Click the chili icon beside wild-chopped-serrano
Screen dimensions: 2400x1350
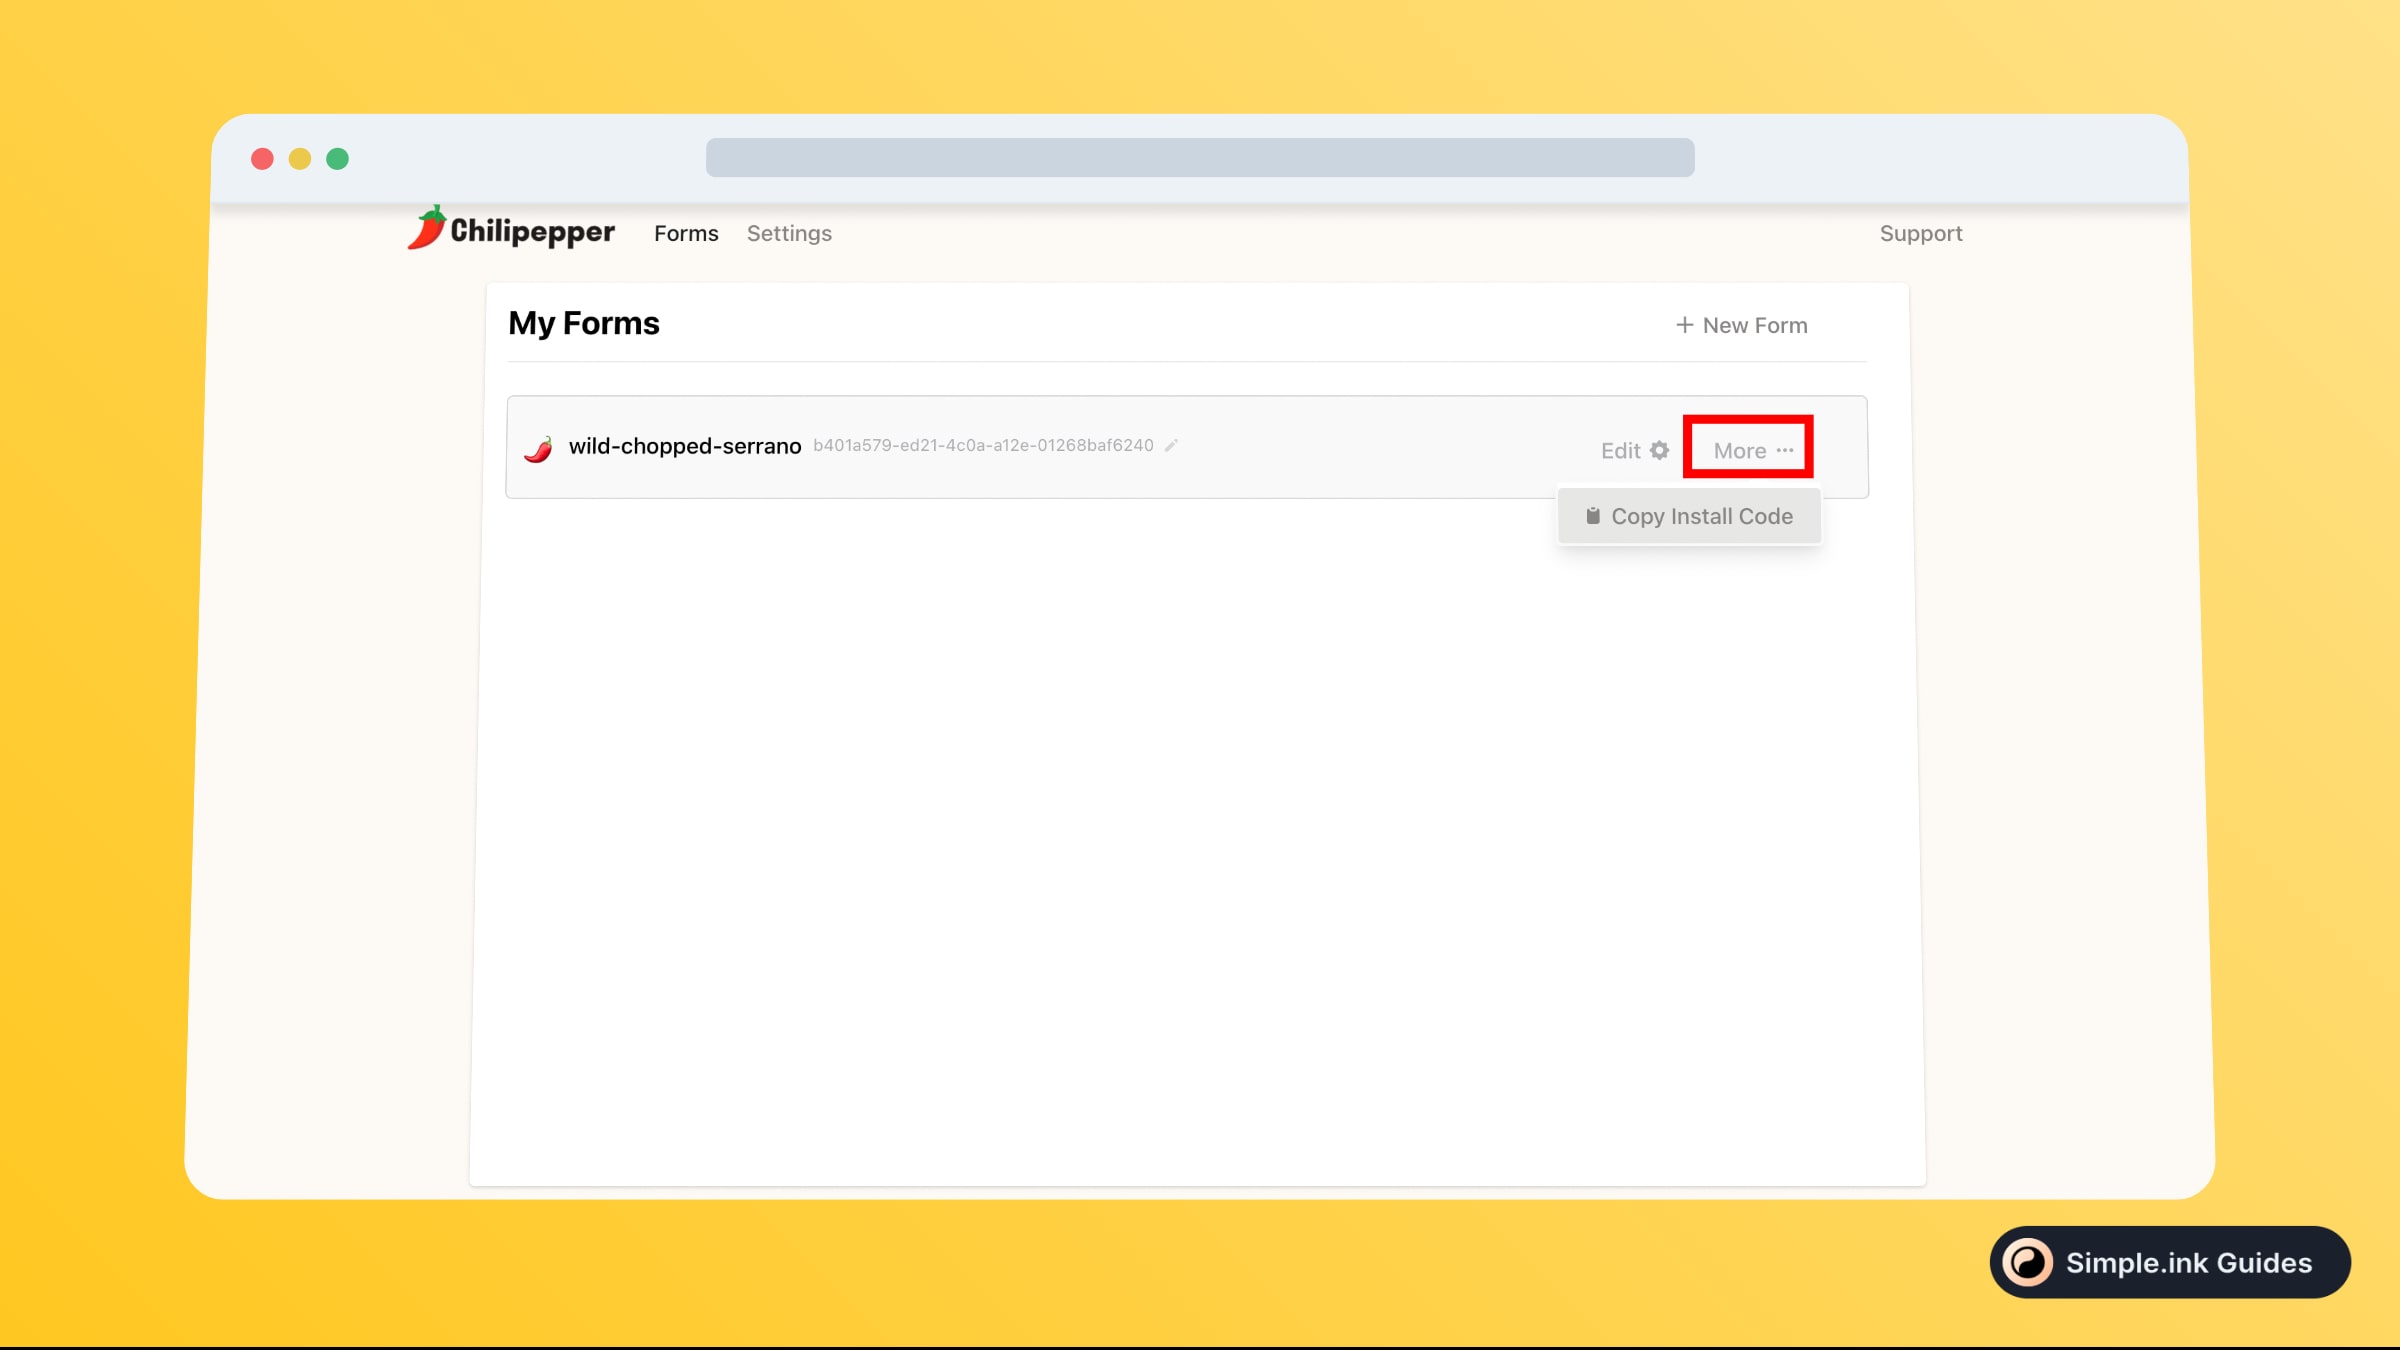(x=538, y=448)
